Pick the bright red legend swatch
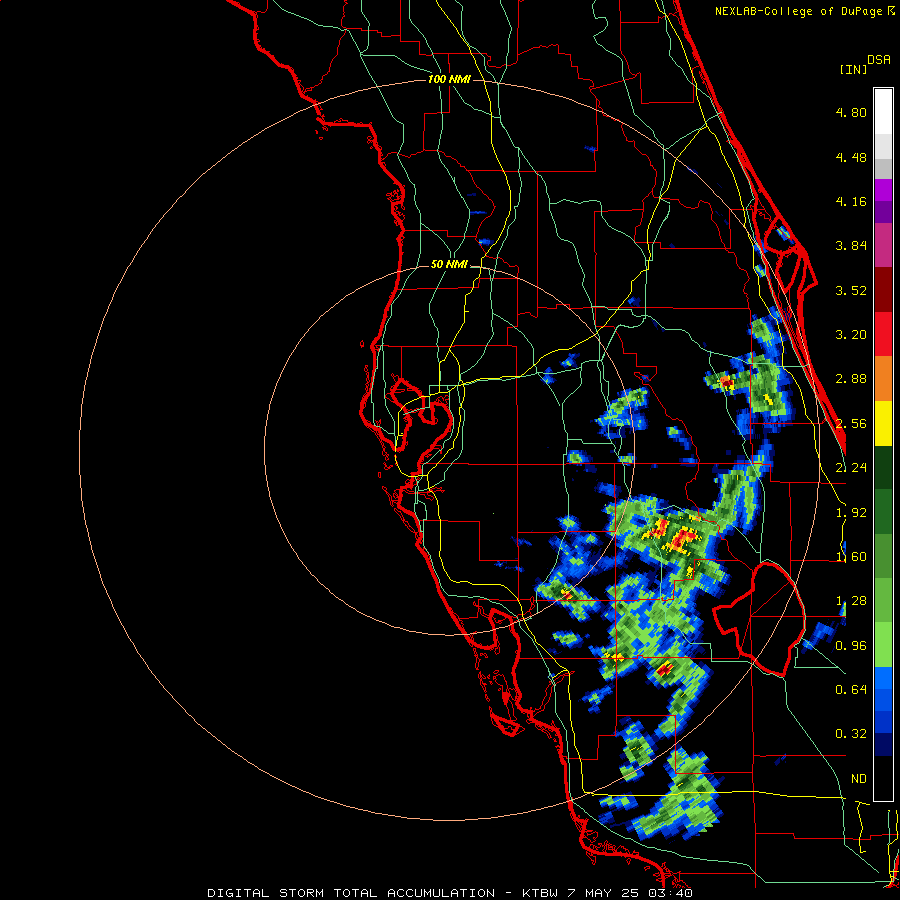 [883, 334]
